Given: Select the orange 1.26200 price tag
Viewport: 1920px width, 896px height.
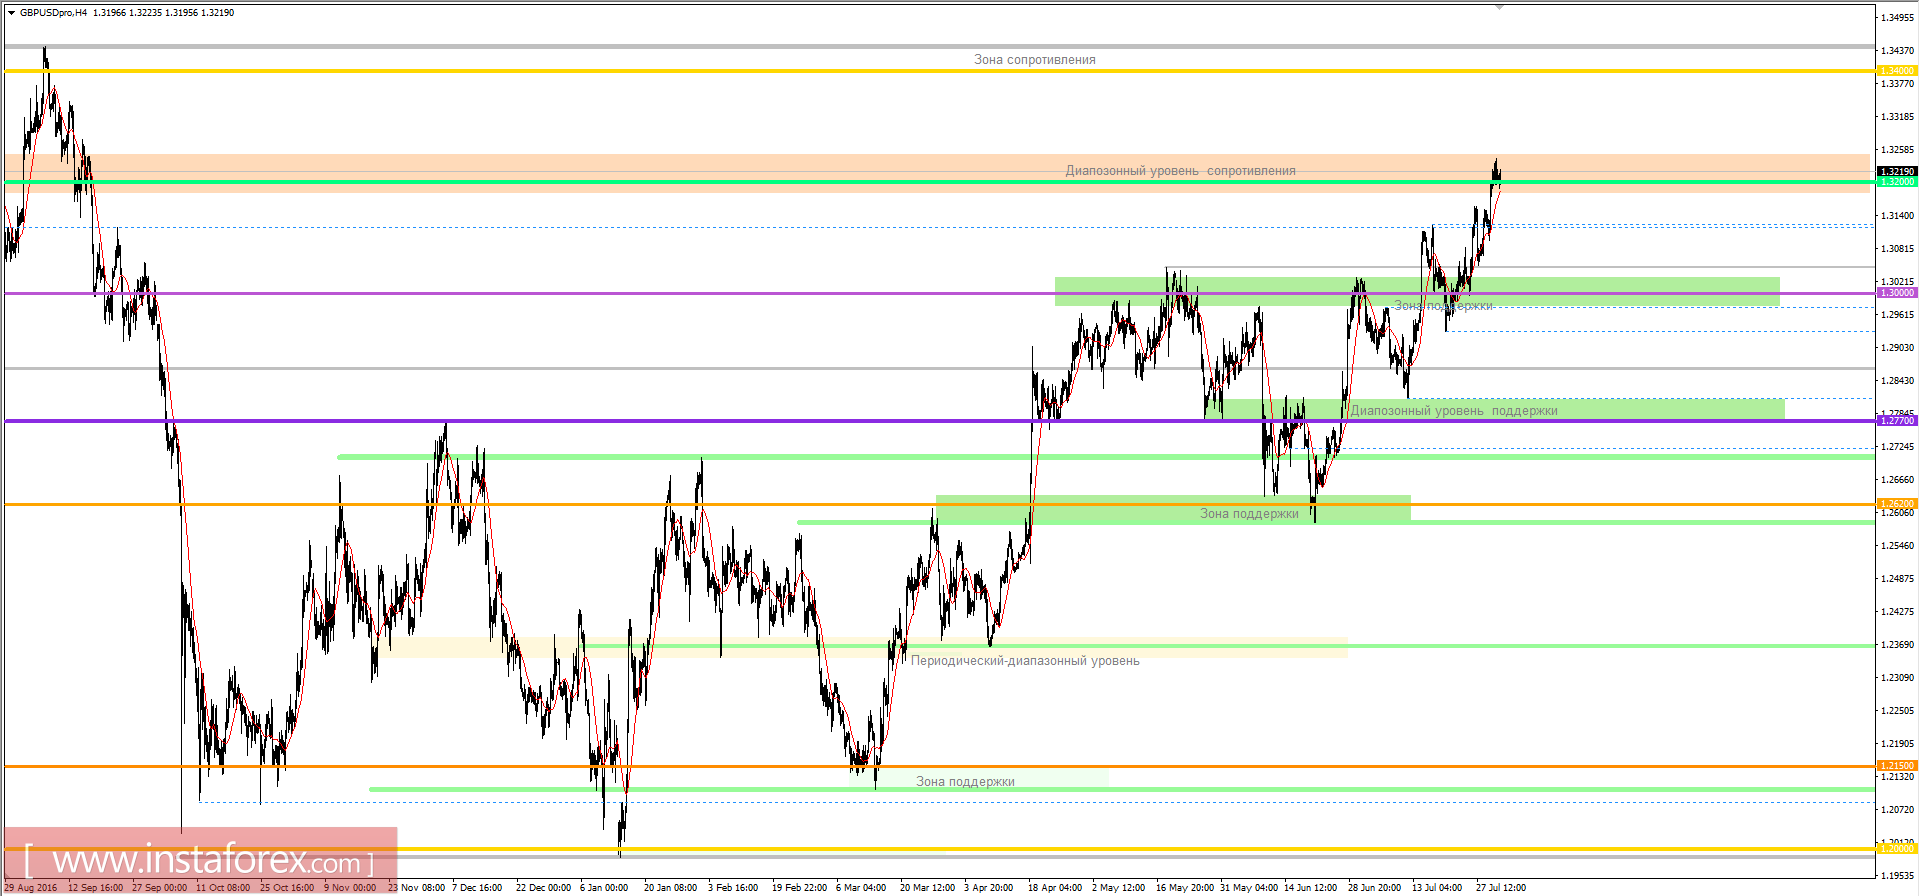Looking at the screenshot, I should point(1897,504).
